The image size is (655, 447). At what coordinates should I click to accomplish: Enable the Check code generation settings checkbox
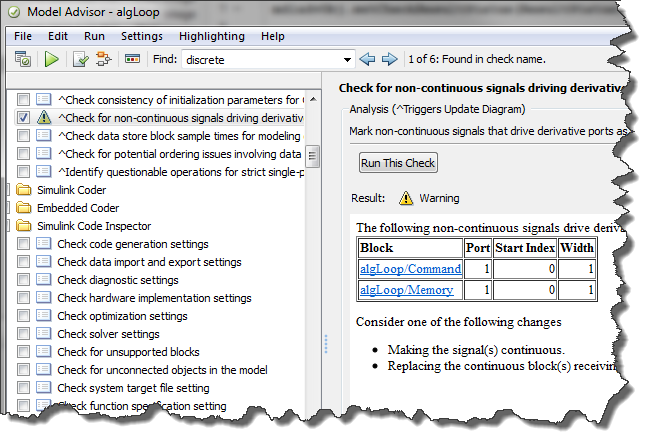[24, 244]
